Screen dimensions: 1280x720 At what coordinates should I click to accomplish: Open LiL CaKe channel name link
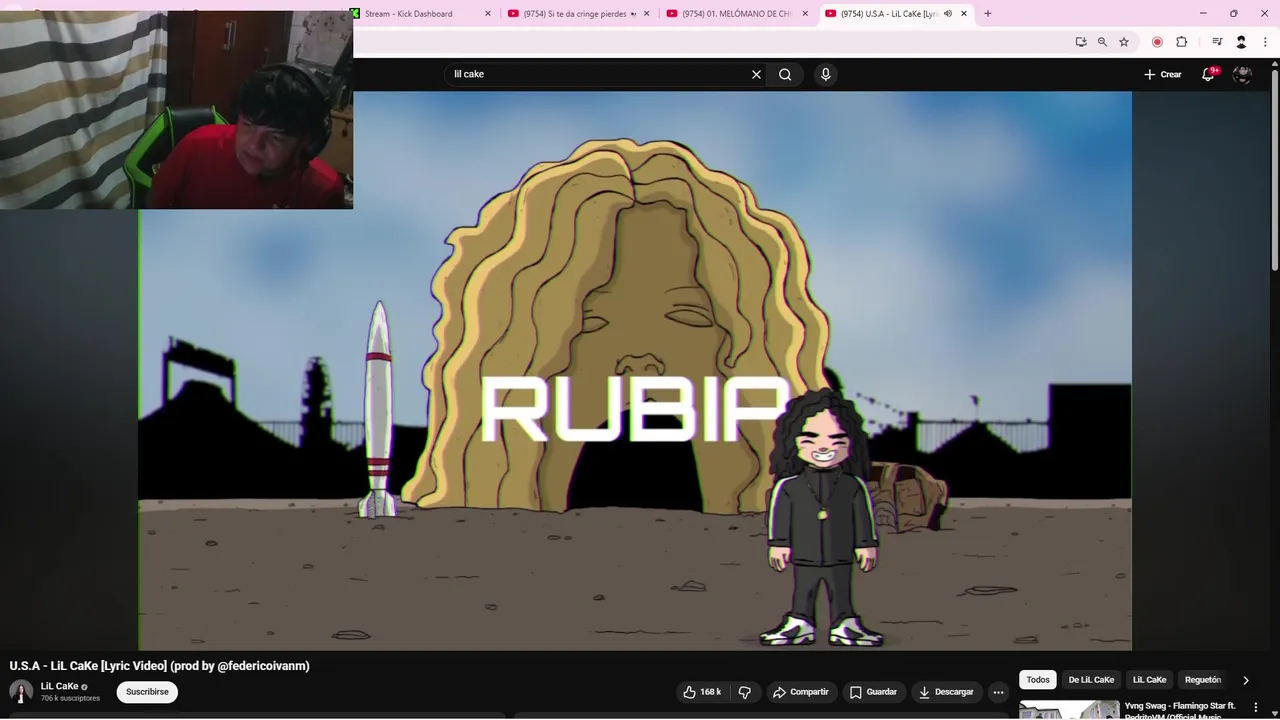59,686
